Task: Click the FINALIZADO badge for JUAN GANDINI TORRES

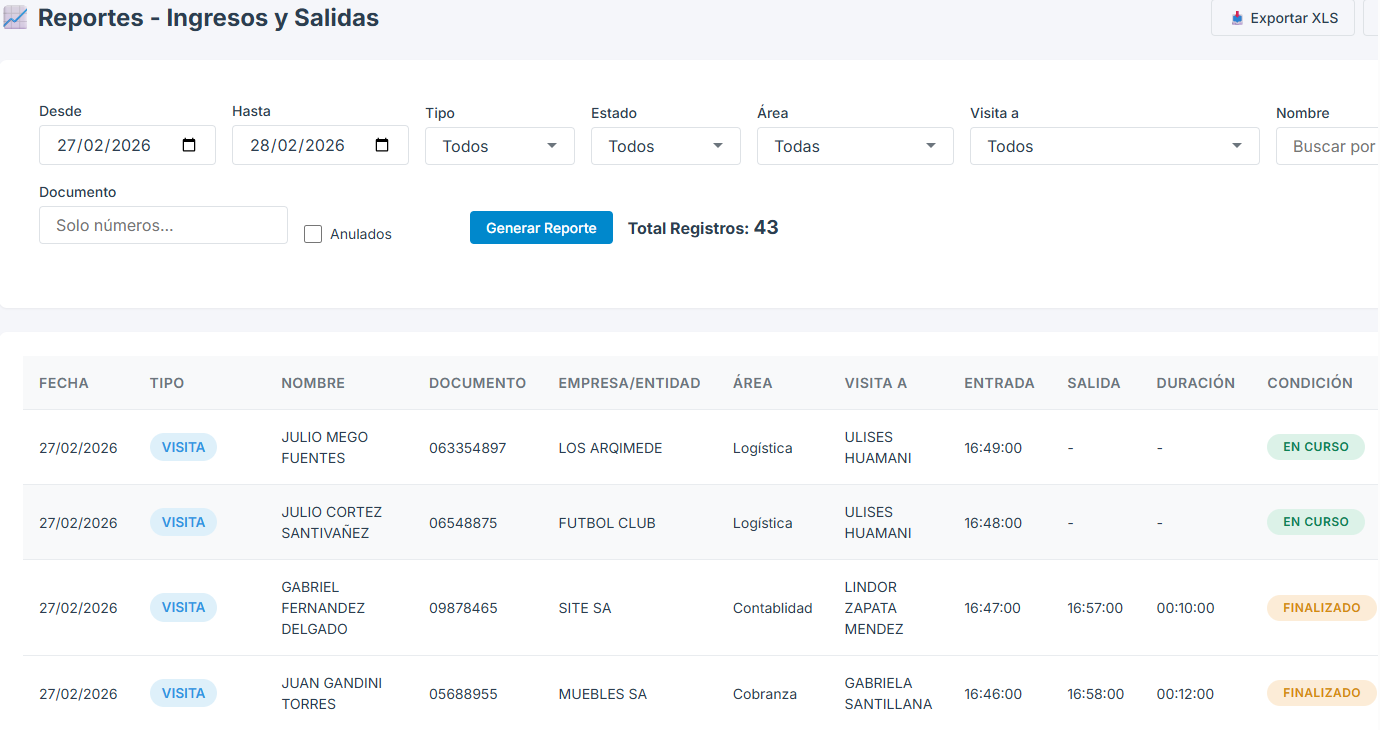Action: click(1321, 692)
